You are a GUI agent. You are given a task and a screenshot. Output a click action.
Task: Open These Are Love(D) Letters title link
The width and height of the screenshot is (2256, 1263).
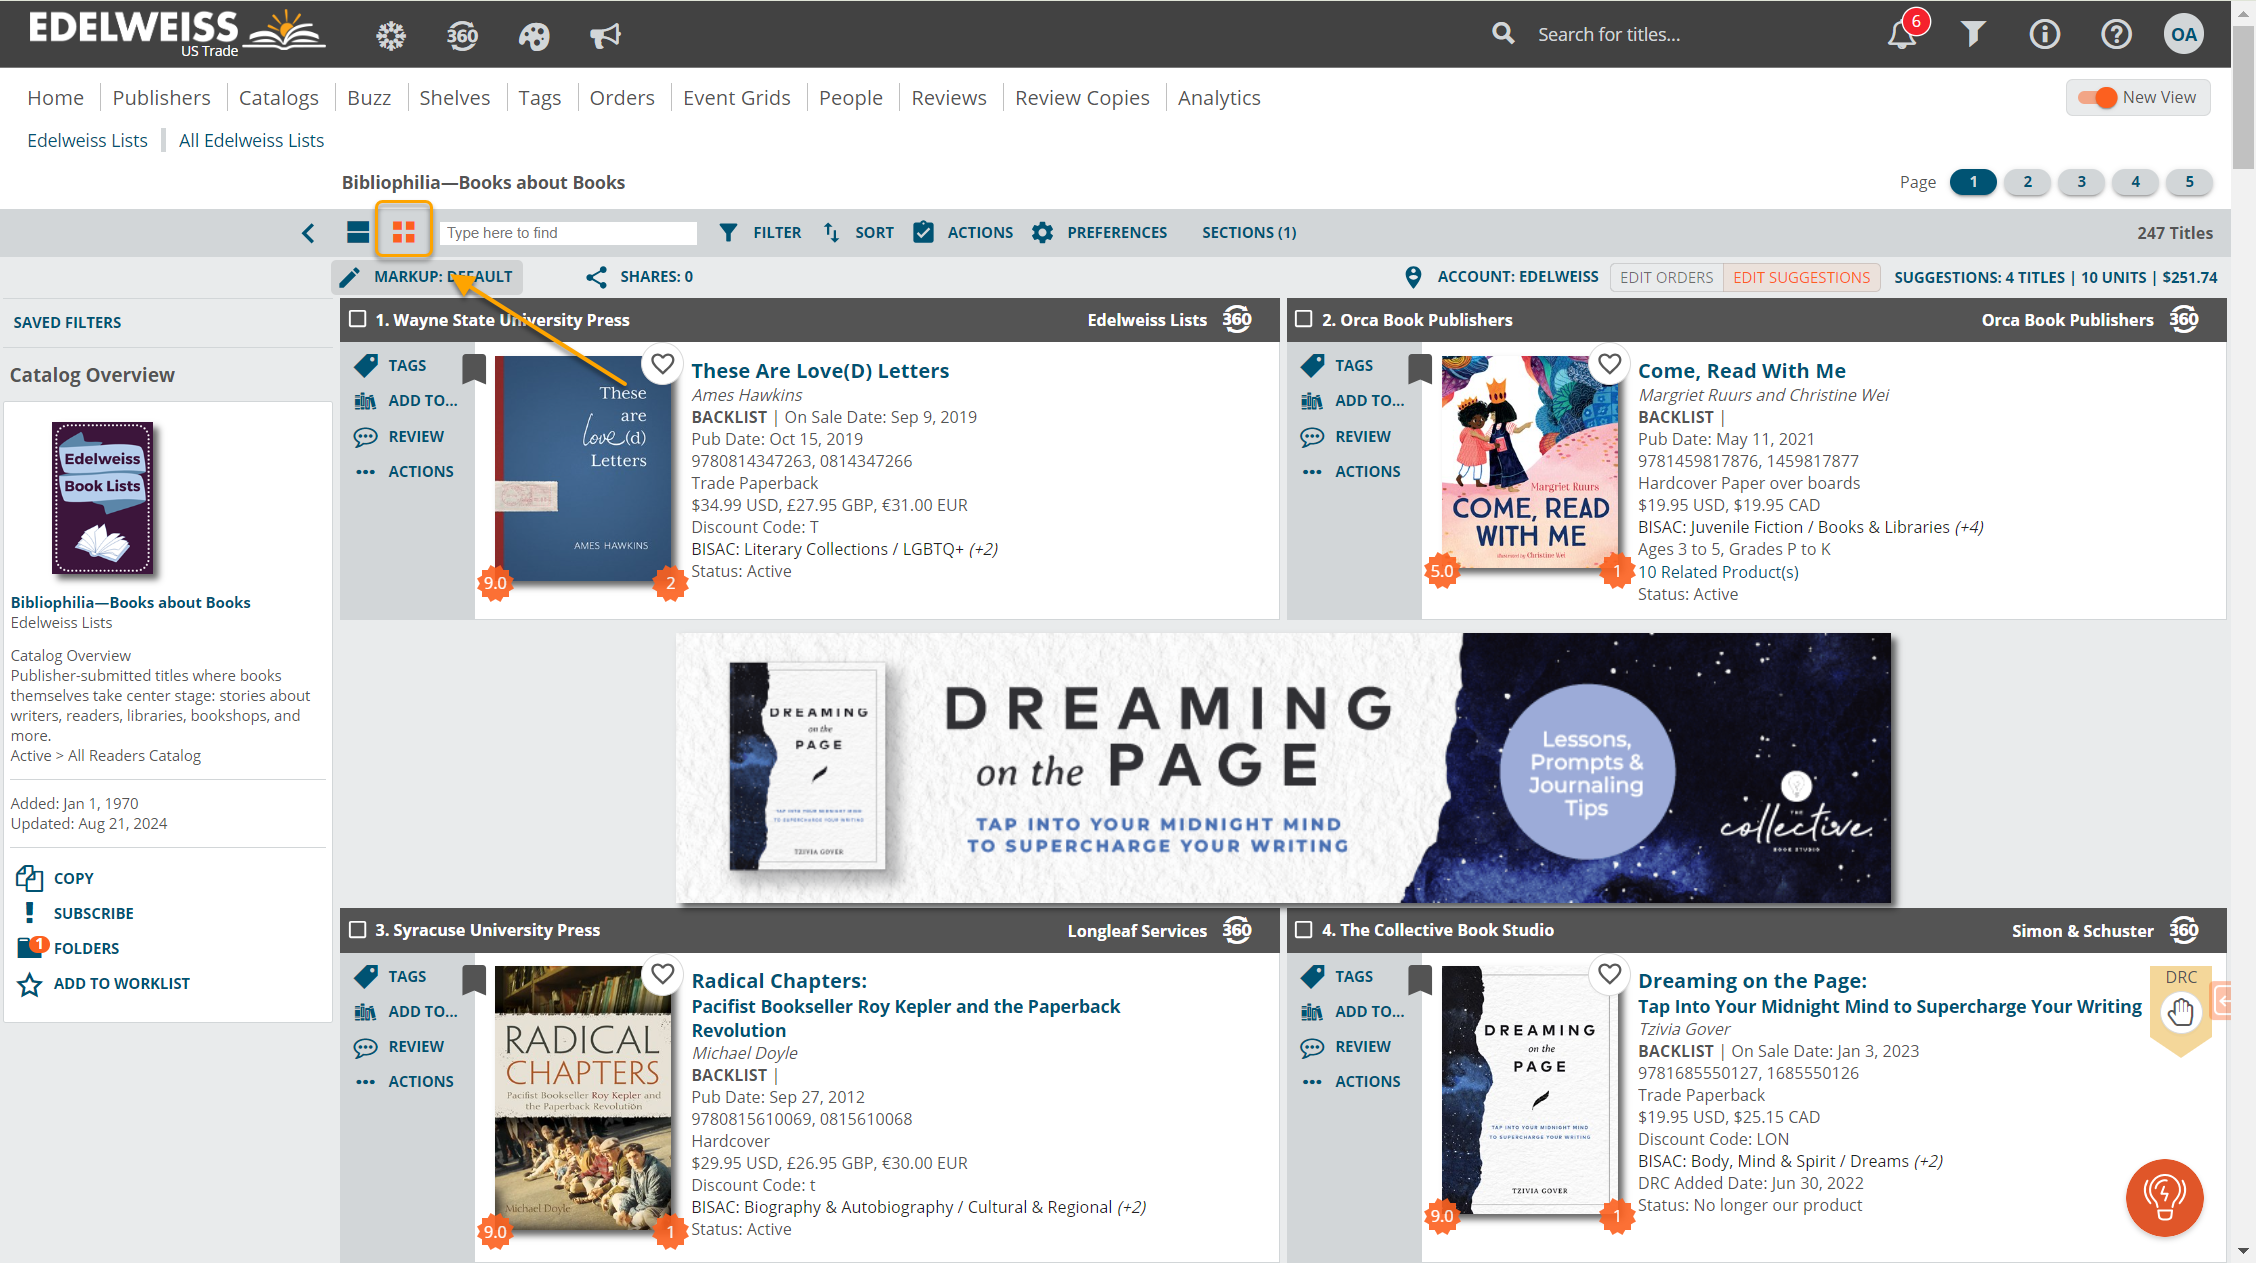coord(820,371)
